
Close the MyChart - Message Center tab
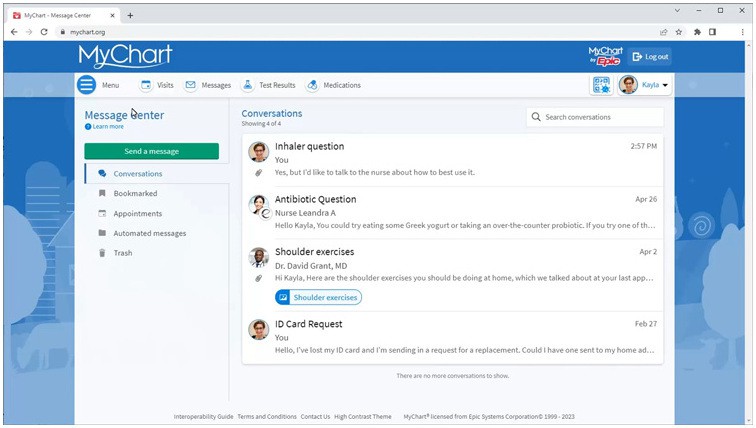[x=112, y=15]
